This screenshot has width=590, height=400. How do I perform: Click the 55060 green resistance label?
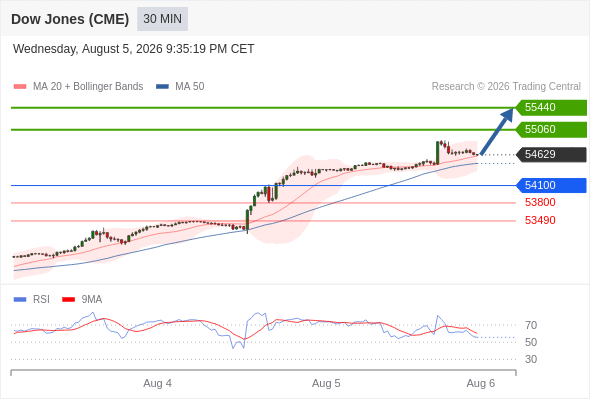(551, 129)
